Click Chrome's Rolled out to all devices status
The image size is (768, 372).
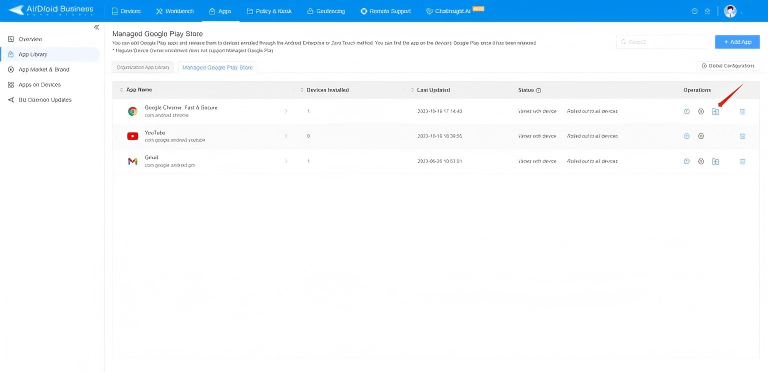pos(592,111)
